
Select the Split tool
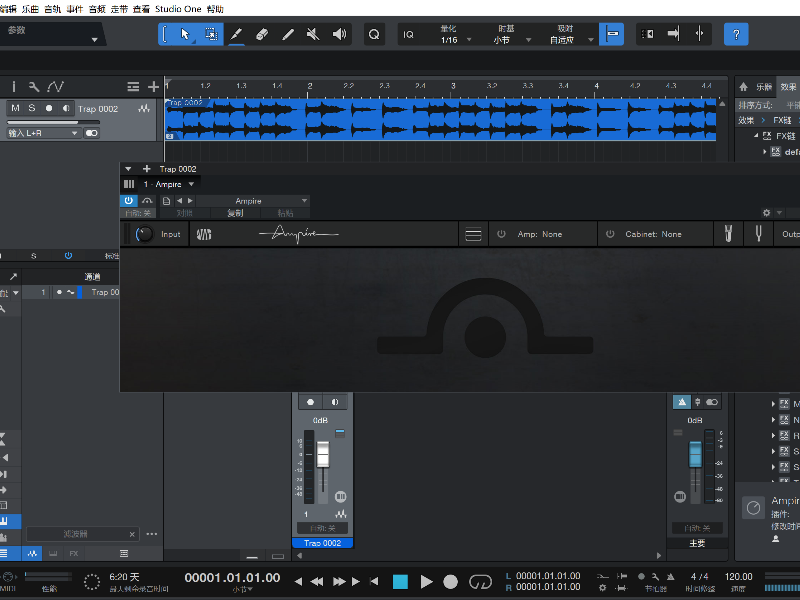point(286,33)
